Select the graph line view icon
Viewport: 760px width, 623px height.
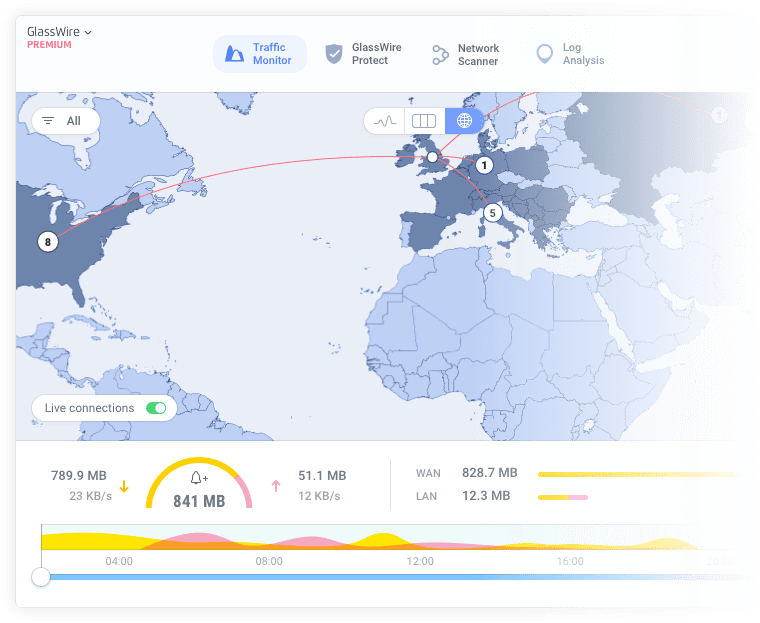coord(385,121)
